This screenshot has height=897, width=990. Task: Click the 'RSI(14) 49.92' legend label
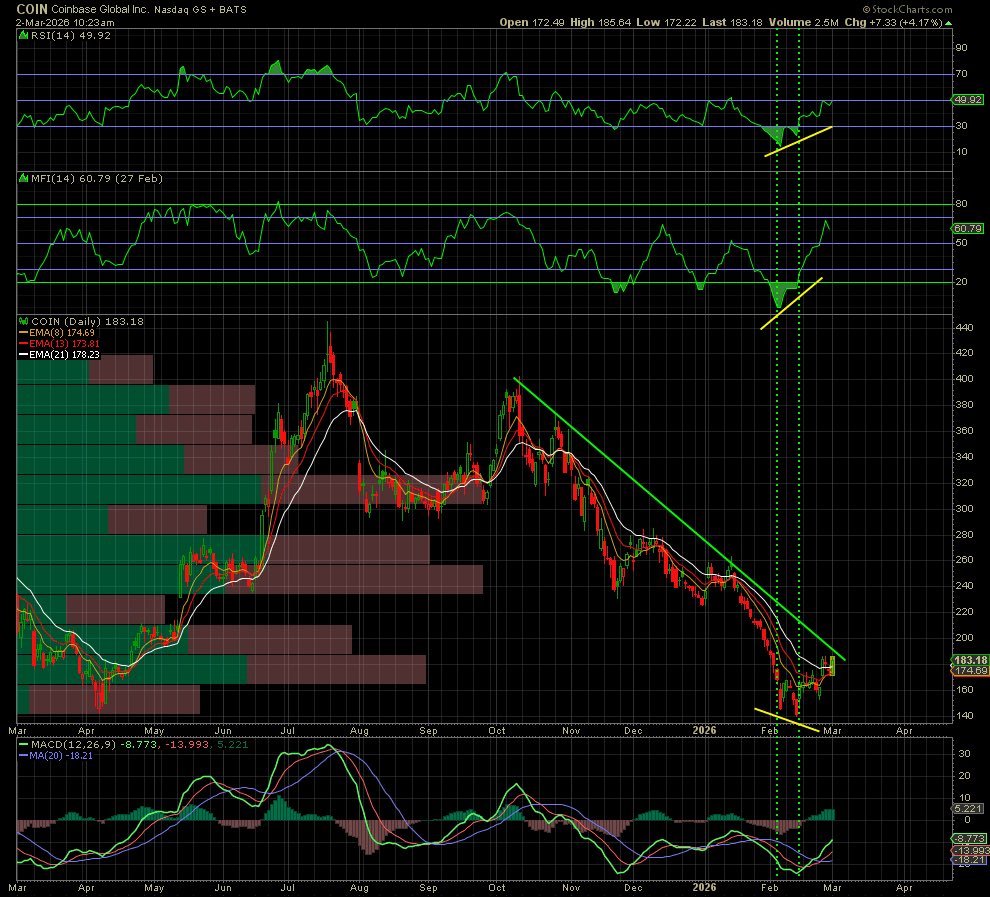click(x=71, y=36)
